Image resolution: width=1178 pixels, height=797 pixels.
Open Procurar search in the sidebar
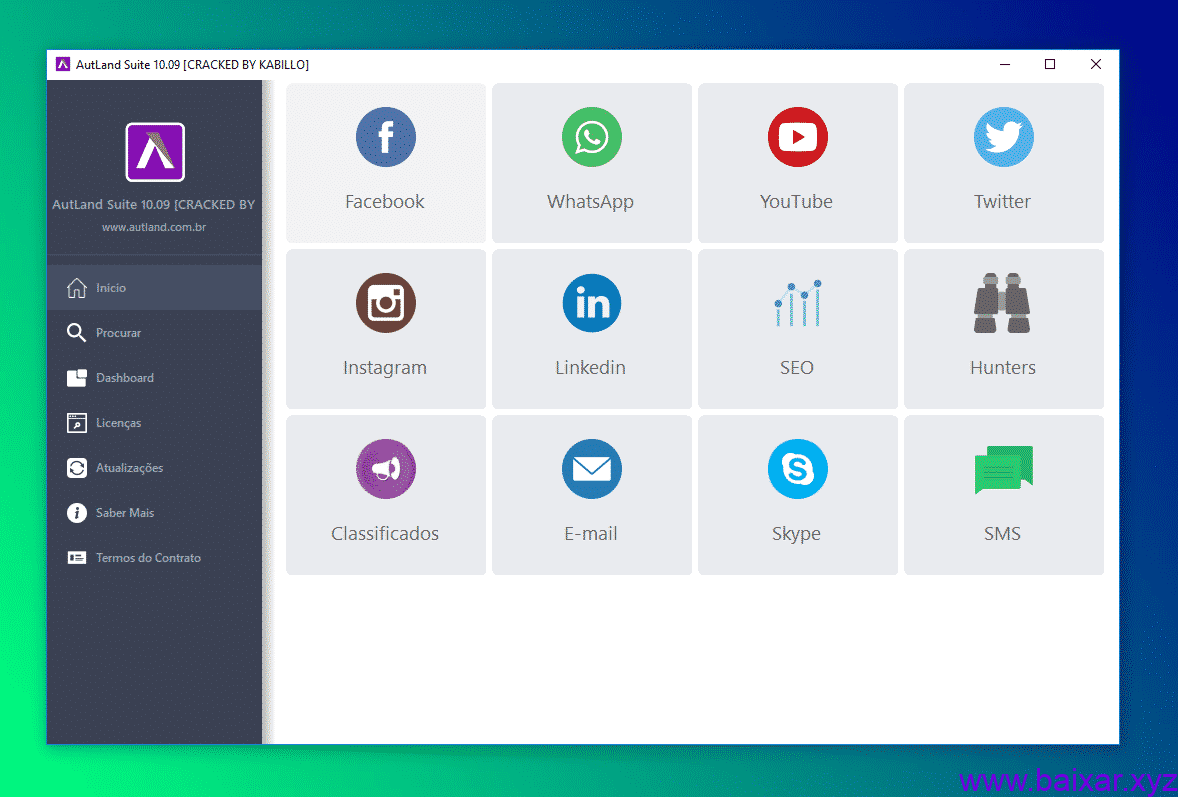(x=118, y=333)
